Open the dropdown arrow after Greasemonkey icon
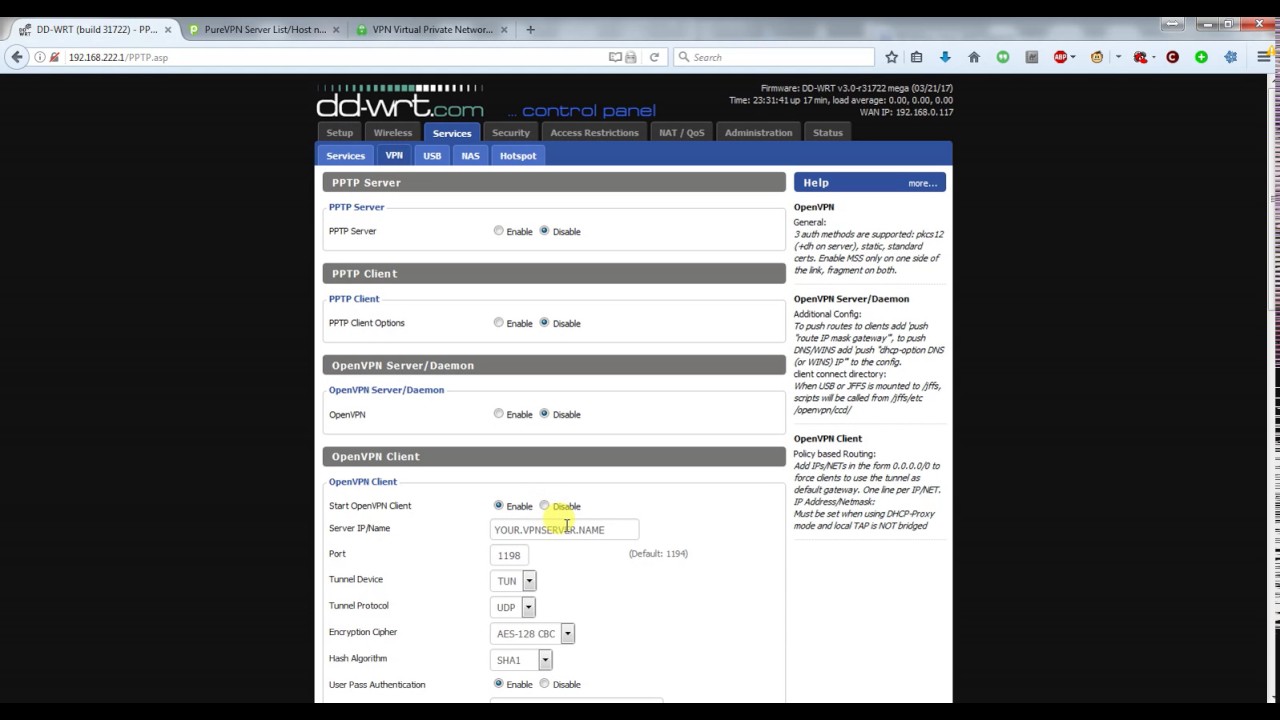 1118,57
